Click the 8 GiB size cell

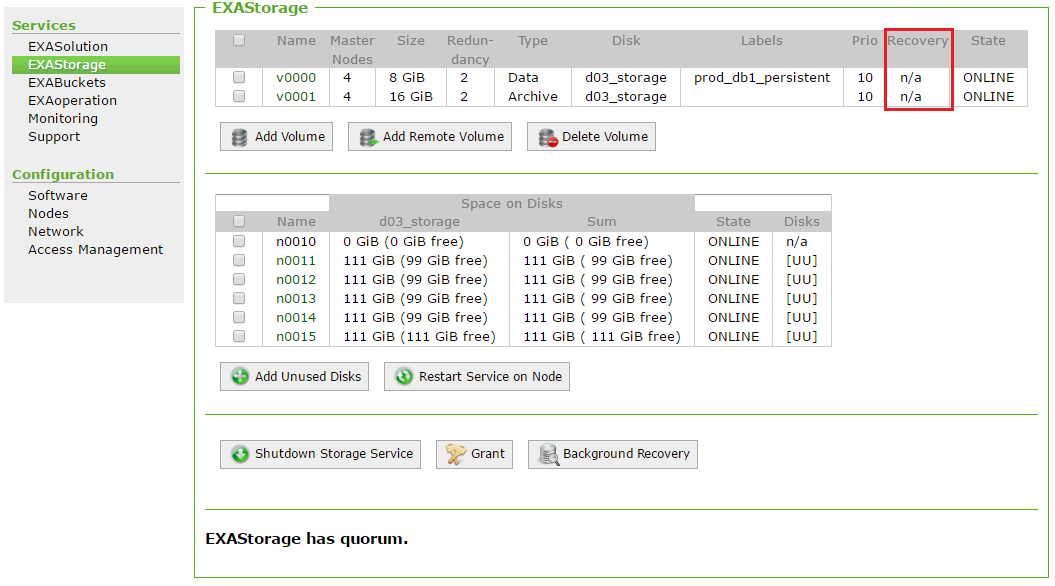(407, 78)
